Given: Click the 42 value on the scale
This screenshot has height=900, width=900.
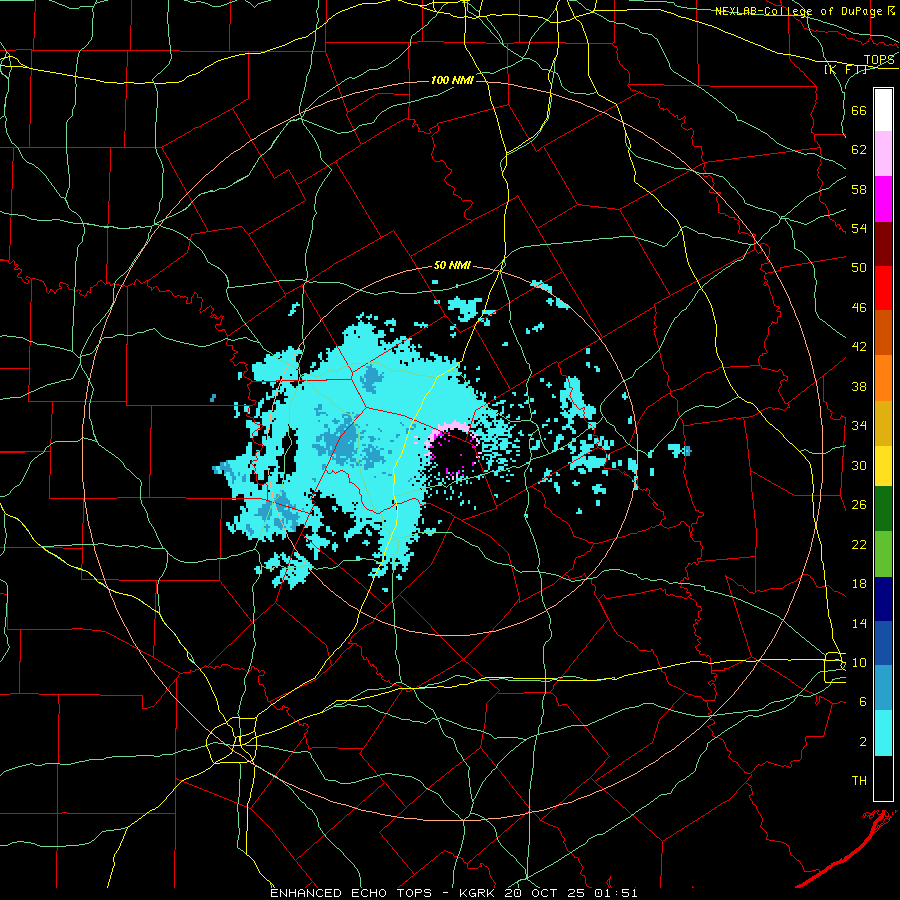Looking at the screenshot, I should click(x=859, y=347).
